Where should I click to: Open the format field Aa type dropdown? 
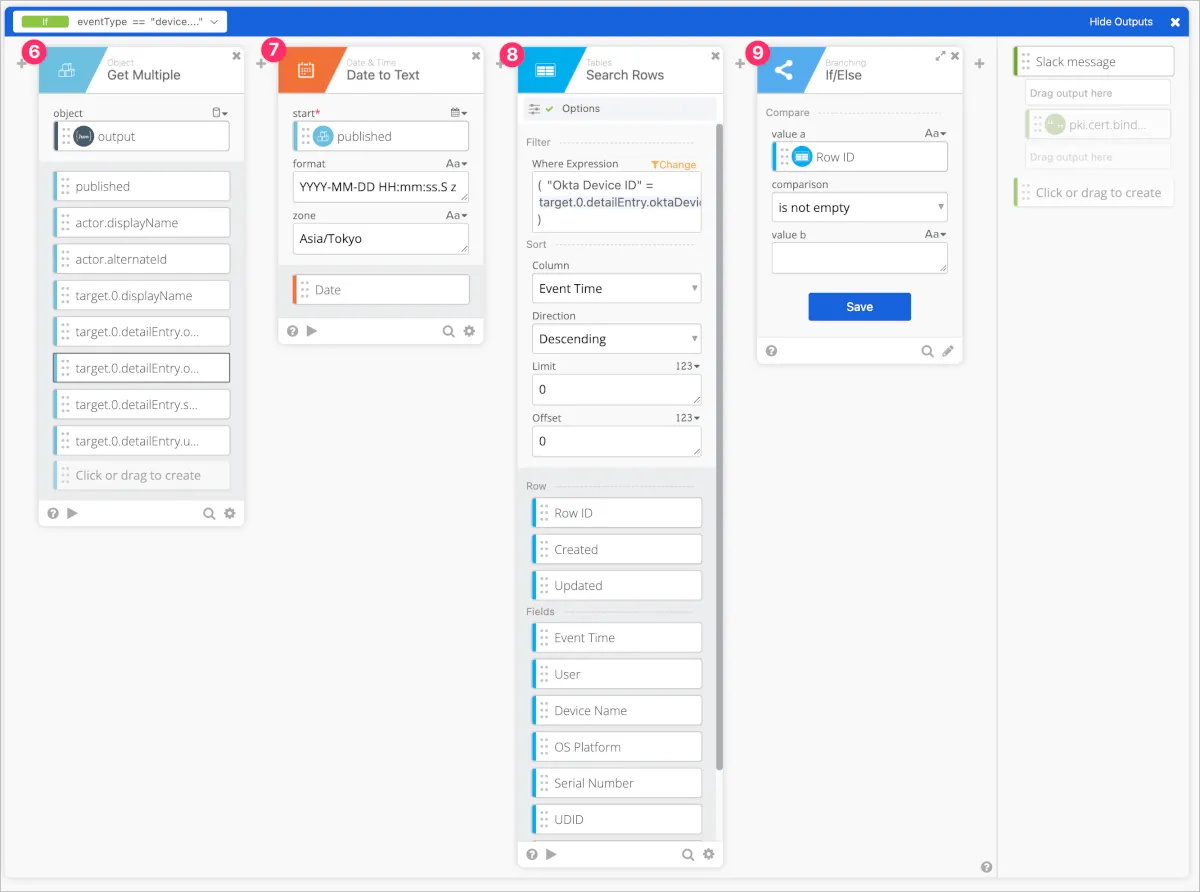[457, 163]
